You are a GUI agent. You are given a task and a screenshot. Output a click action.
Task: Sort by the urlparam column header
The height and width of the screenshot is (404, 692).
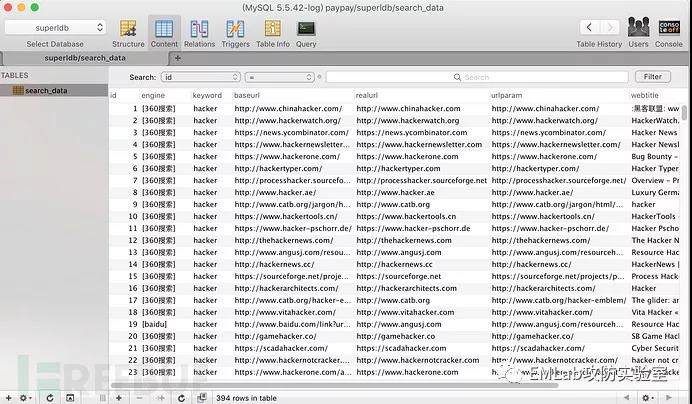coord(559,95)
